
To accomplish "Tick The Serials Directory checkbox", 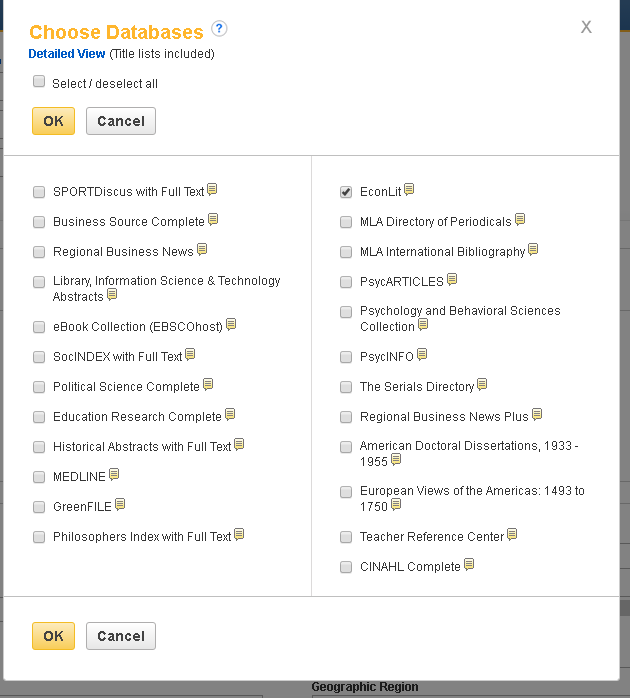I will coord(346,387).
